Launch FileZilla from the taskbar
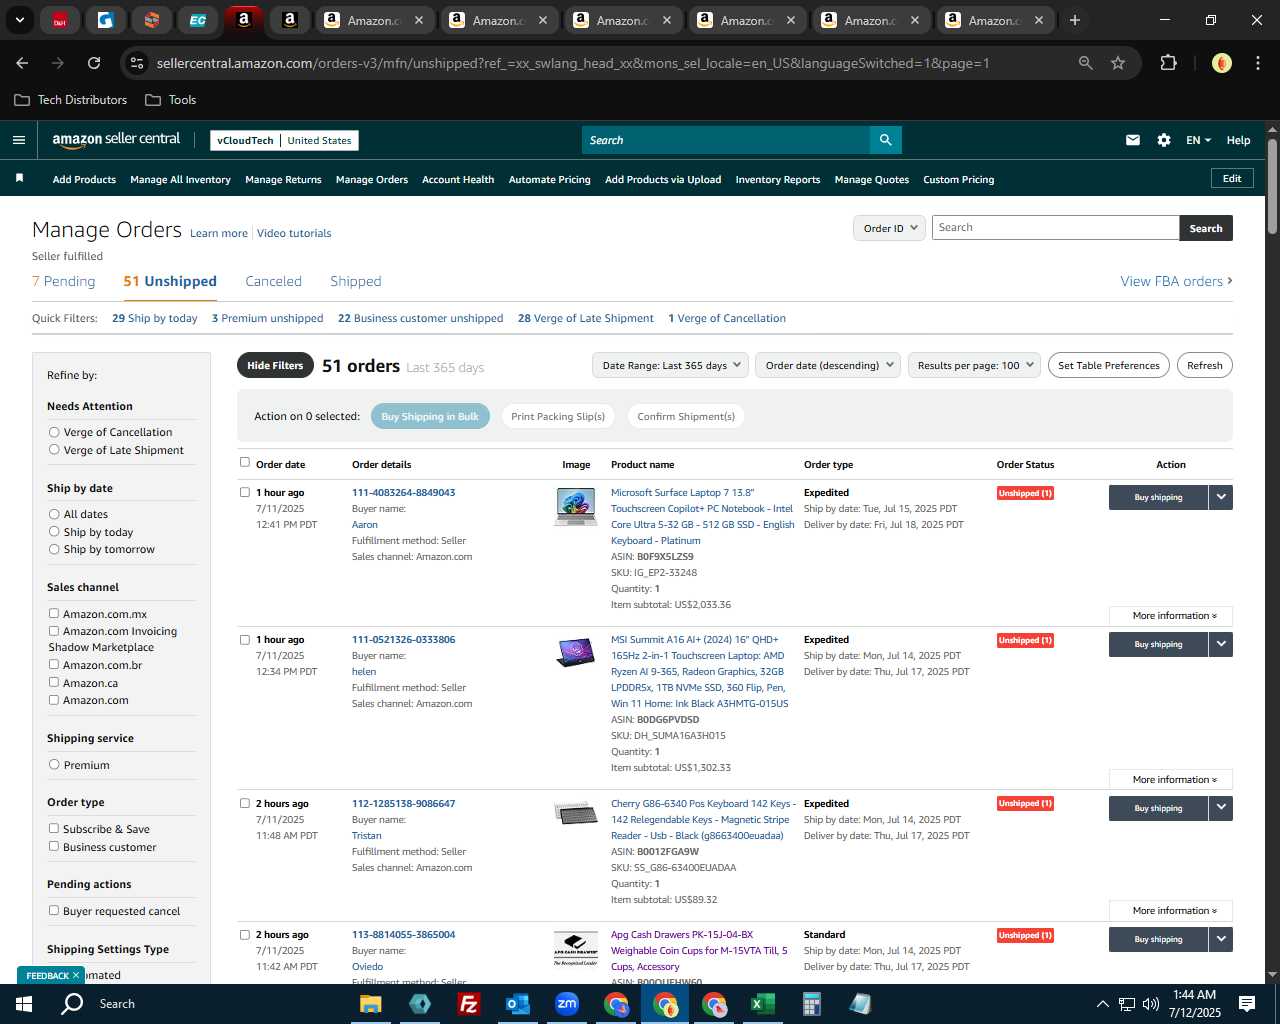The width and height of the screenshot is (1280, 1024). 468,1004
